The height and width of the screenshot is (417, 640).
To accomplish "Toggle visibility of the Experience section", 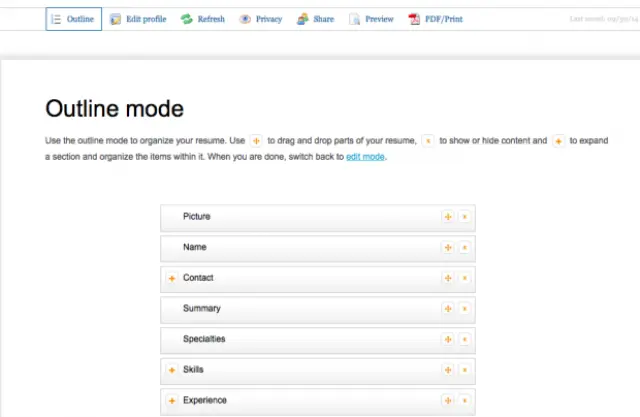I will click(464, 401).
